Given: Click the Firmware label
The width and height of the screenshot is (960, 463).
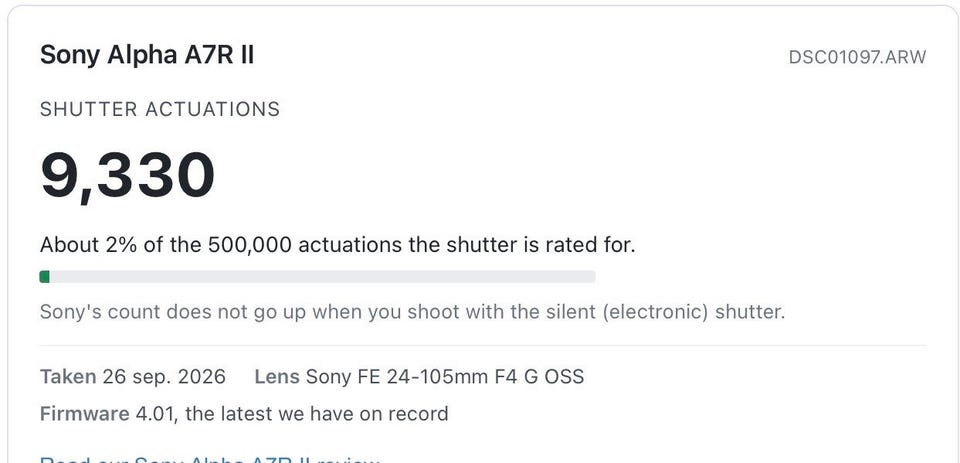Looking at the screenshot, I should click(84, 414).
